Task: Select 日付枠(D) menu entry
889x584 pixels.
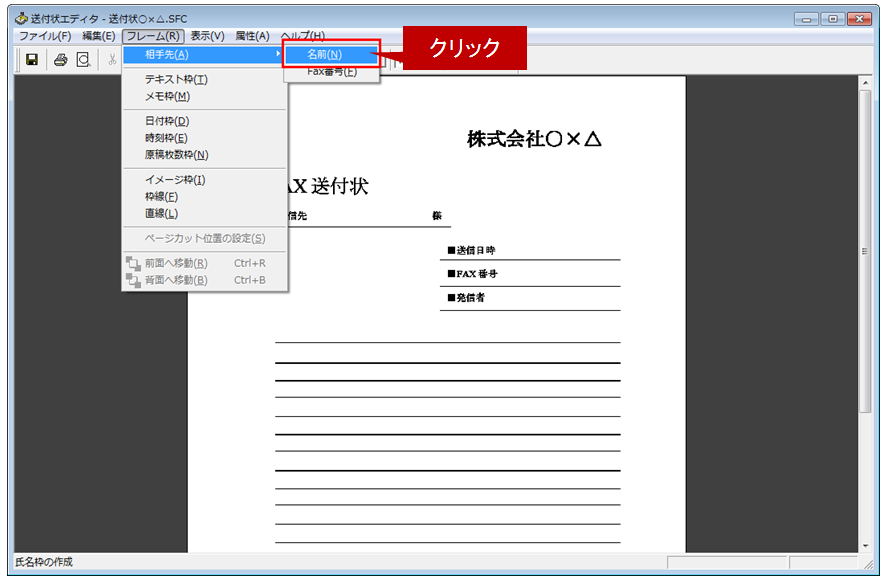Action: pos(204,121)
